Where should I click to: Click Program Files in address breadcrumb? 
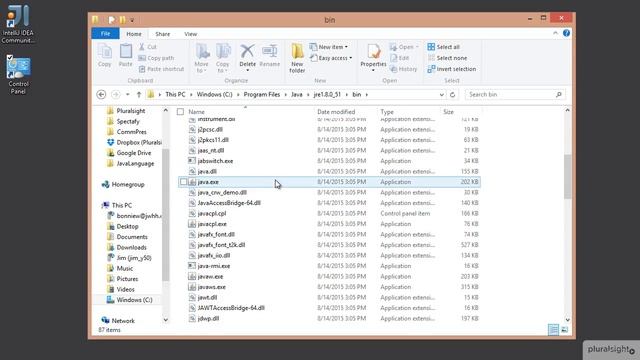coord(262,94)
